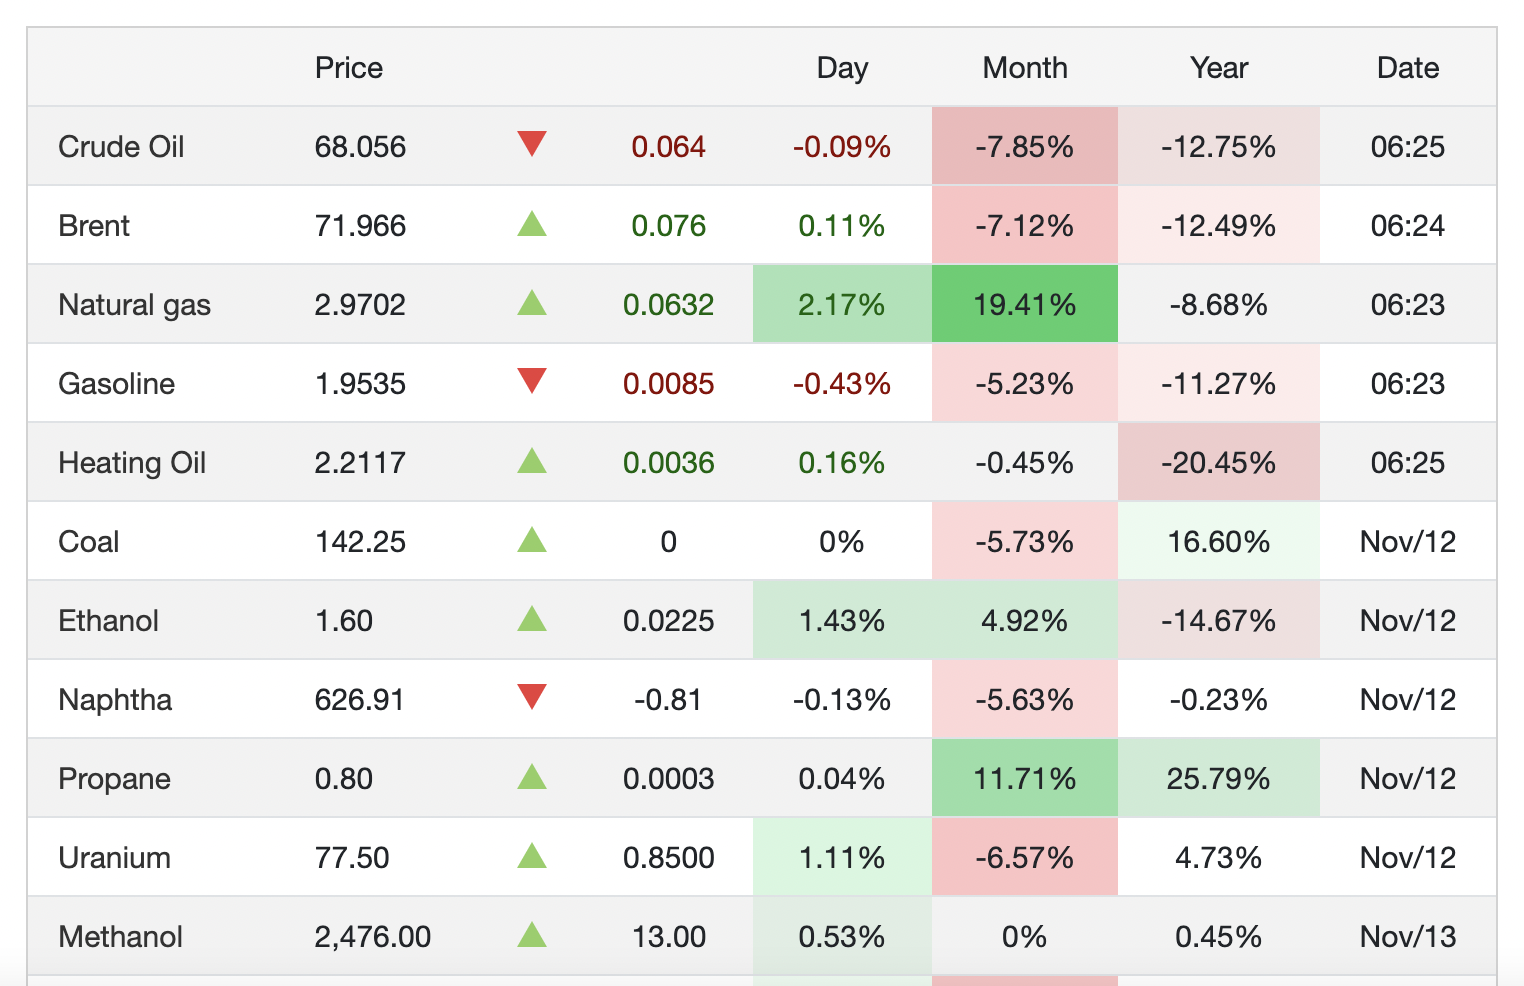Image resolution: width=1524 pixels, height=986 pixels.
Task: Open the Methanol commodity link
Action: point(120,937)
